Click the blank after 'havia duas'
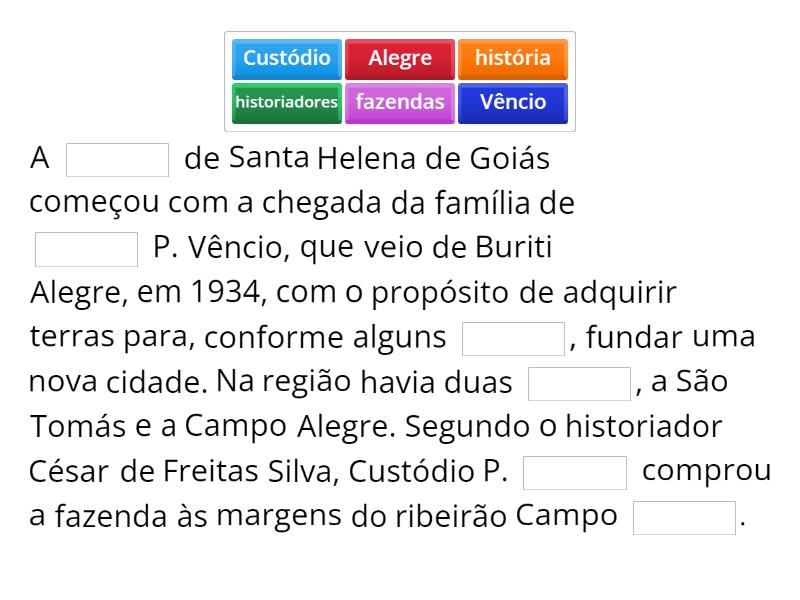The image size is (800, 600). tap(579, 384)
